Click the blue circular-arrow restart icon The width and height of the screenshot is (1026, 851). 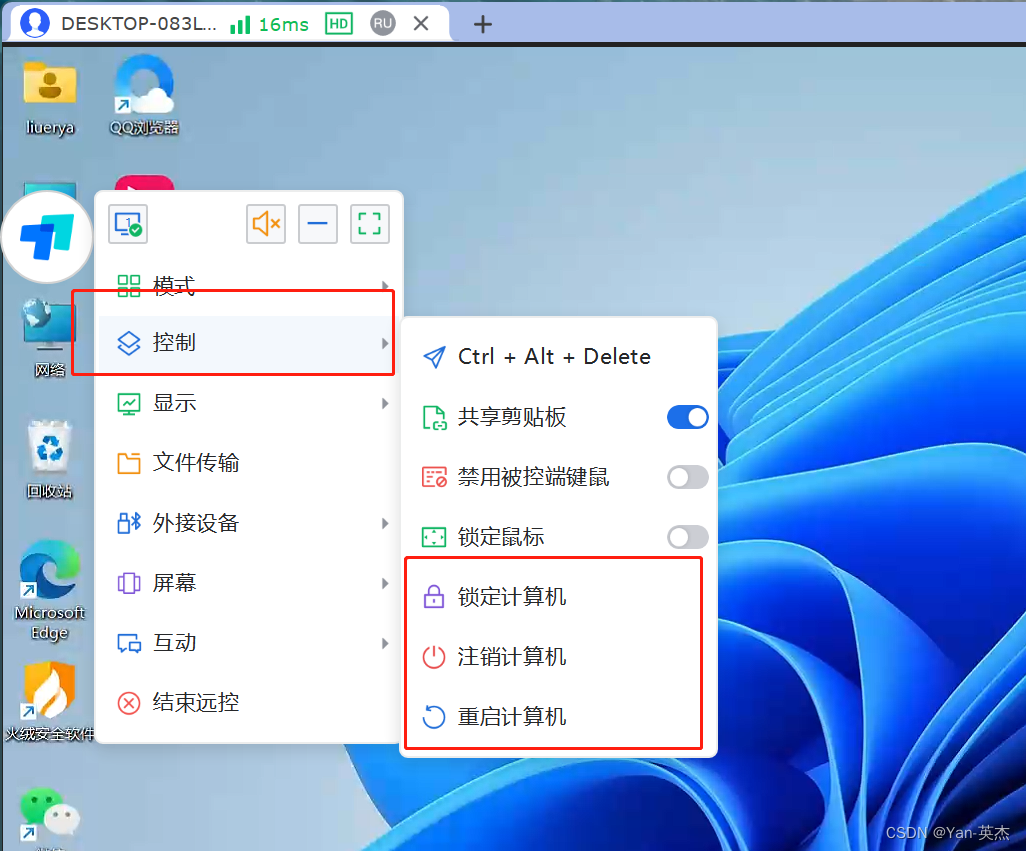click(x=434, y=717)
